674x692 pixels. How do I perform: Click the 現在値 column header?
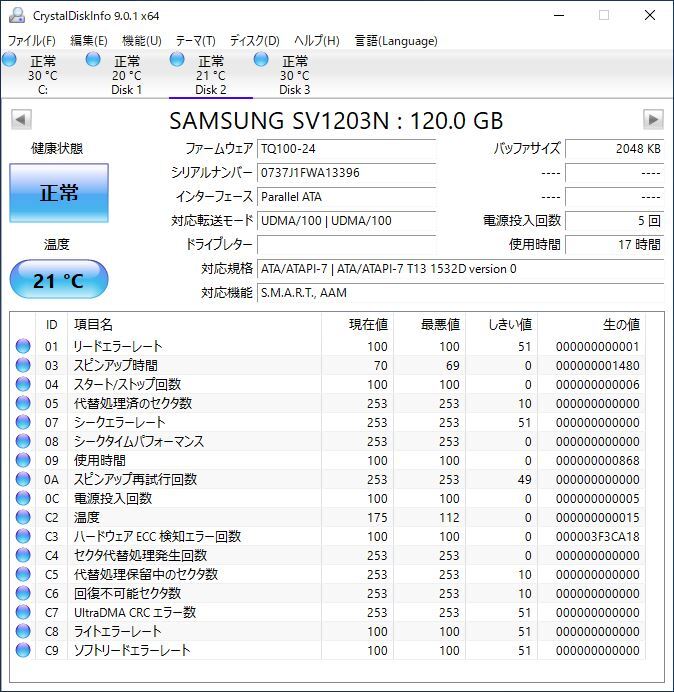358,324
